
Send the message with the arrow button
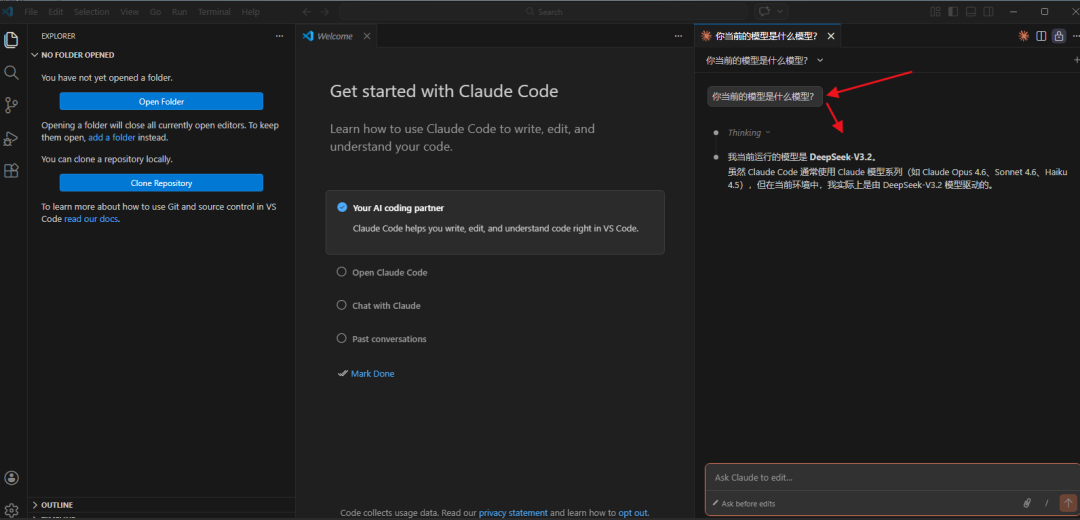tap(1068, 503)
